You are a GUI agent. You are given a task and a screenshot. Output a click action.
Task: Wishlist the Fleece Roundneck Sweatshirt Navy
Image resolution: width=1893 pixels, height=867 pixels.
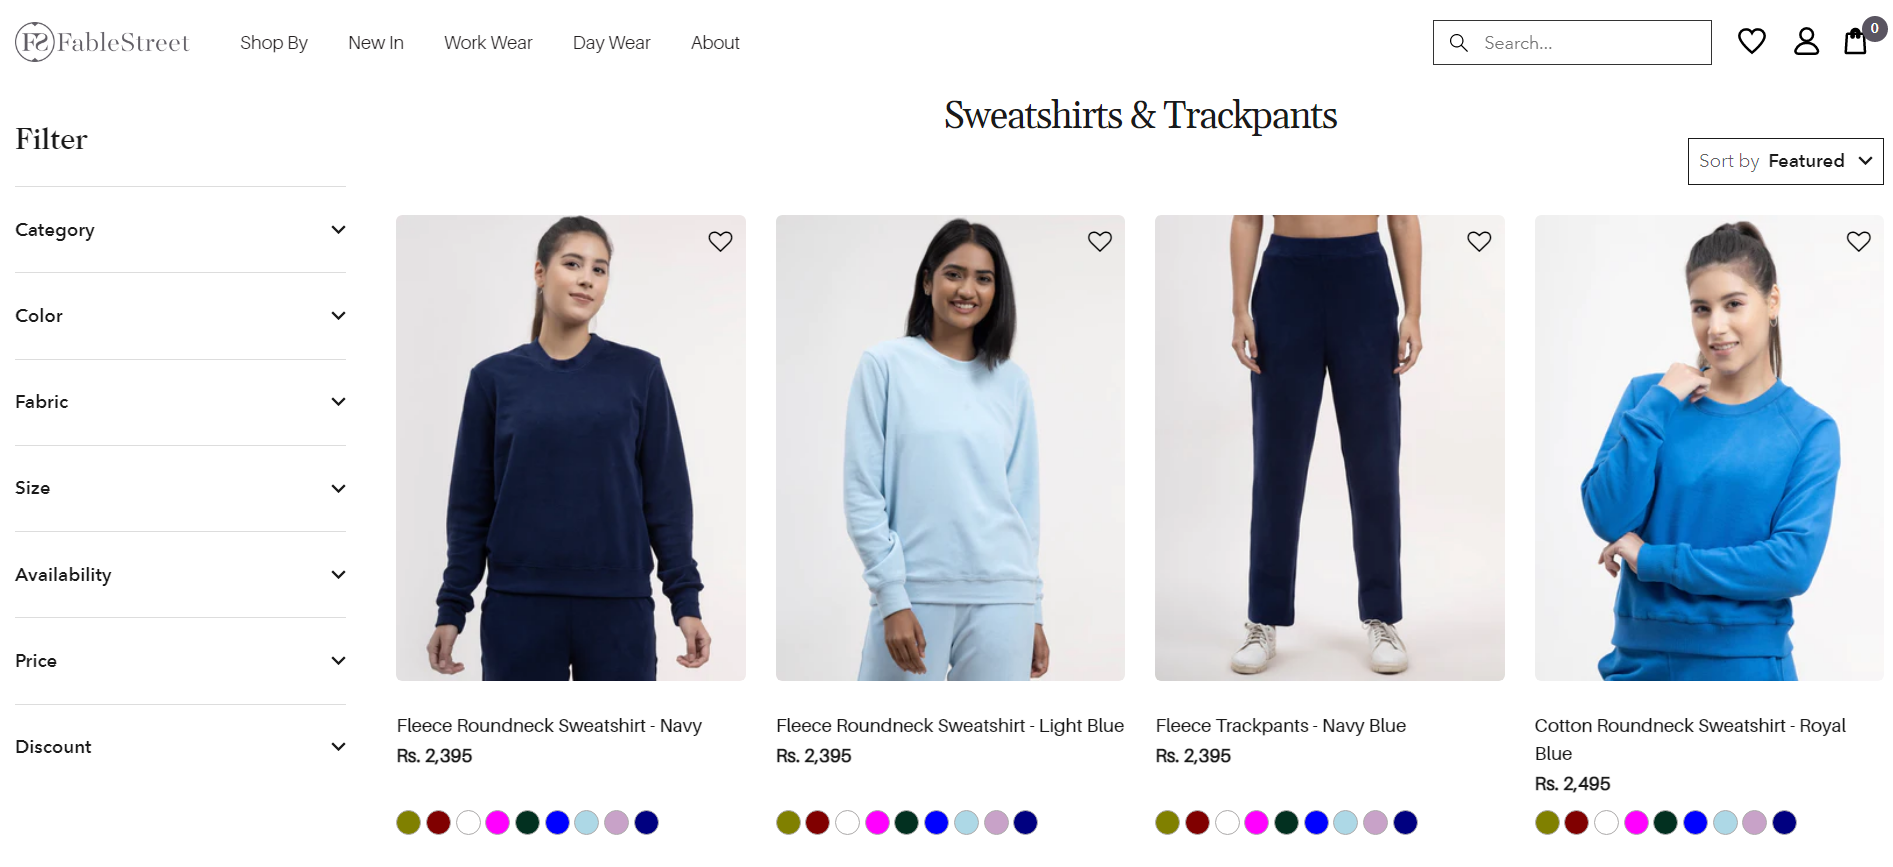click(720, 241)
